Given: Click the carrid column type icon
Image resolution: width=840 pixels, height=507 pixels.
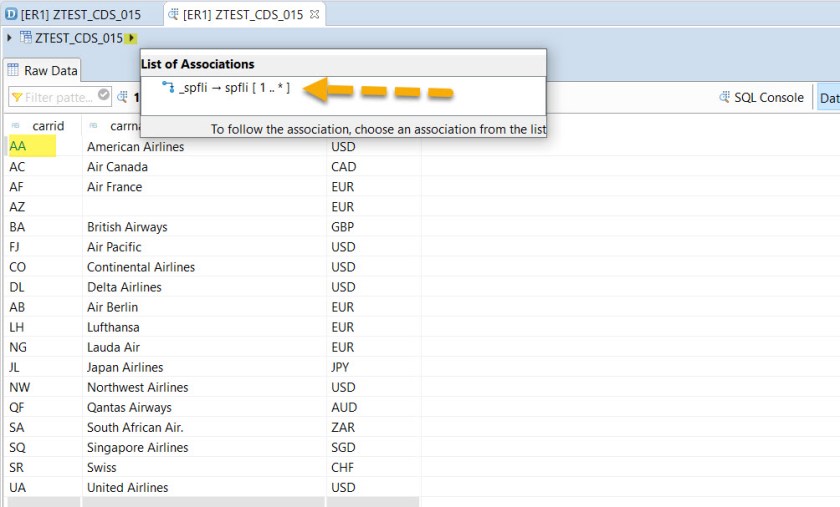Looking at the screenshot, I should (16, 125).
